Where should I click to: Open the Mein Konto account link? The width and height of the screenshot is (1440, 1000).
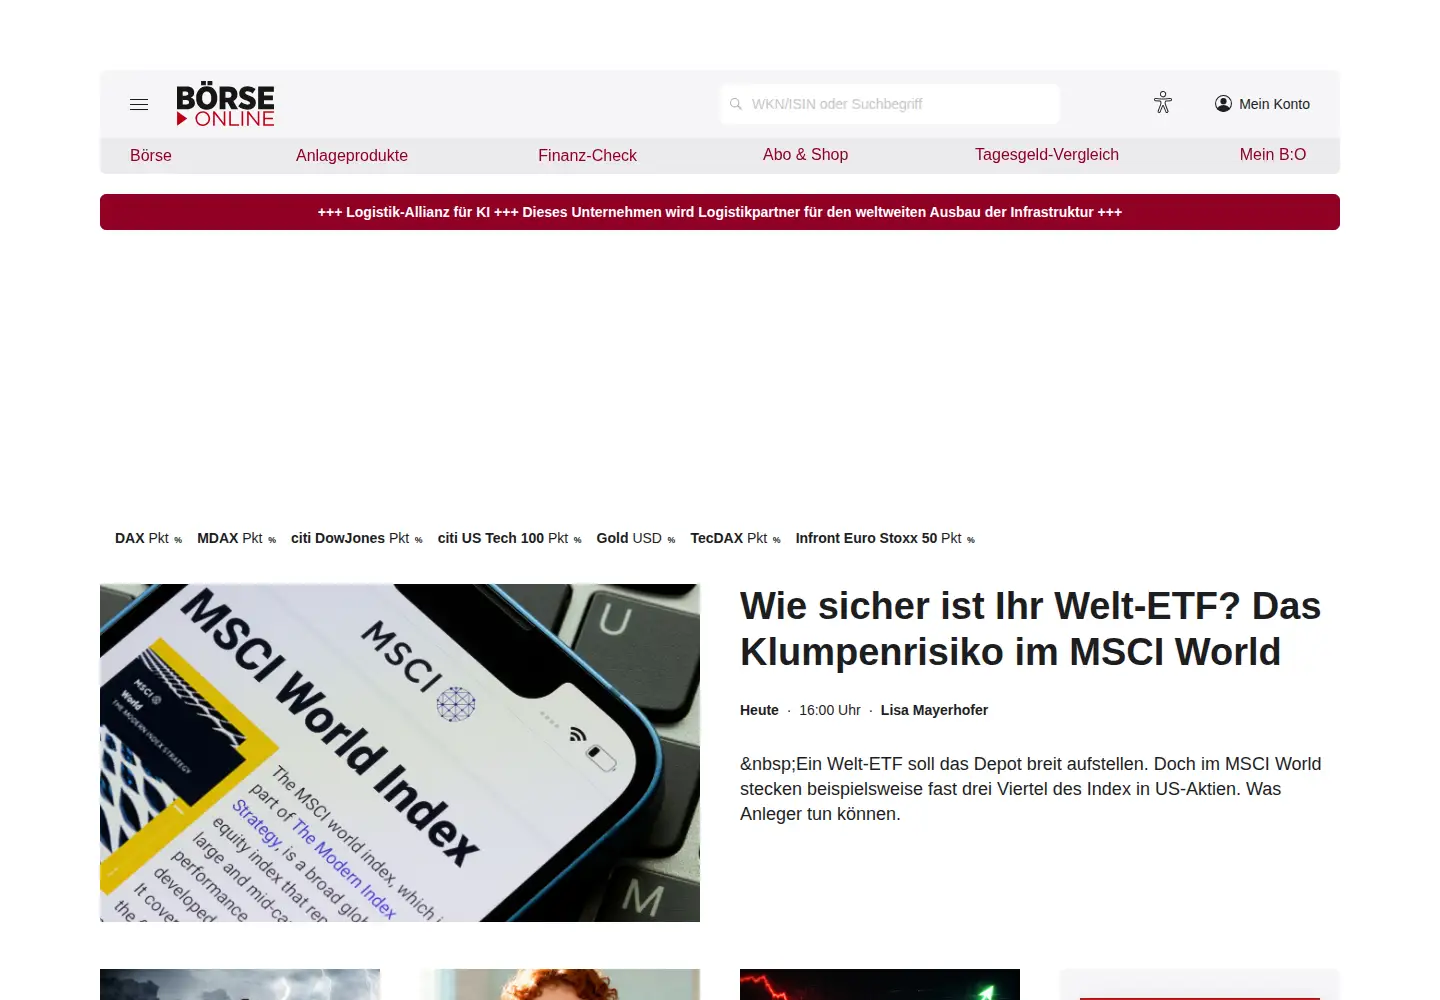[x=1262, y=103]
